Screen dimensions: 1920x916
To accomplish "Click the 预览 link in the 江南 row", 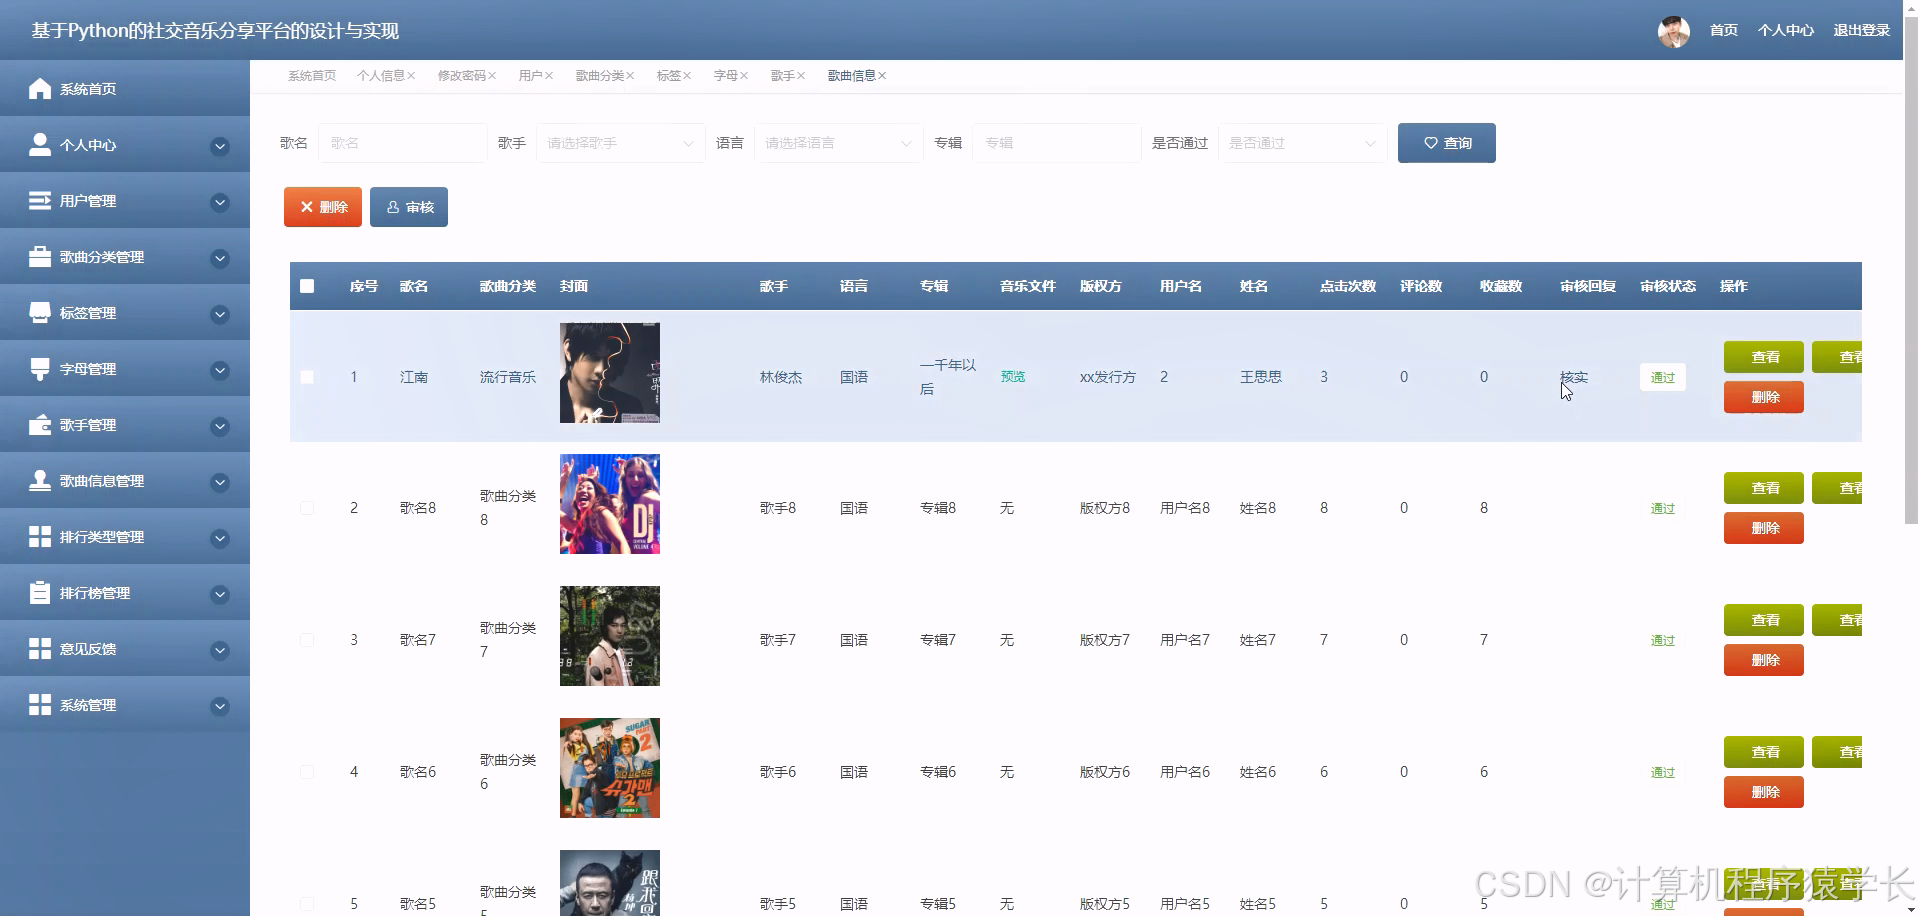I will (x=1013, y=377).
